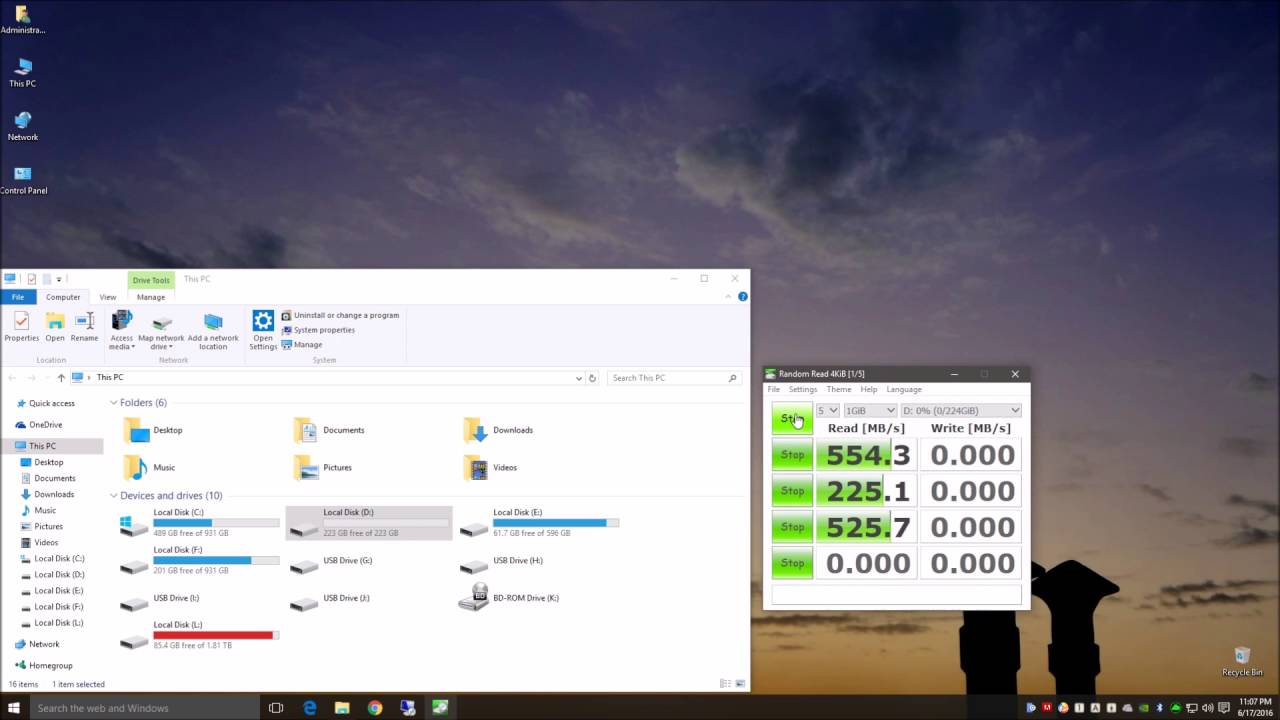Open CrystalDiskMark File menu
This screenshot has height=720, width=1280.
coord(773,389)
